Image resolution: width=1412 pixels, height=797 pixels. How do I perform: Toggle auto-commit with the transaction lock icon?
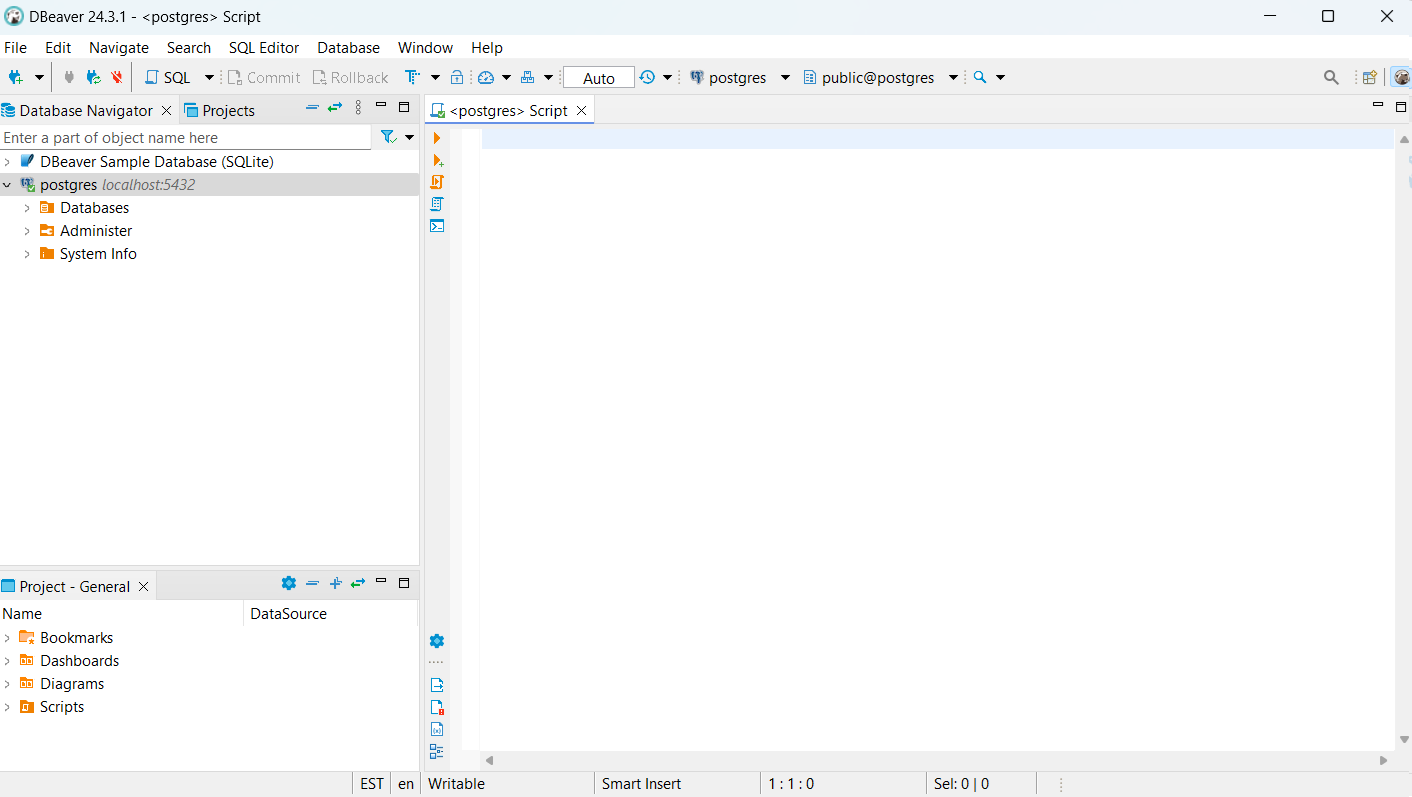point(457,77)
